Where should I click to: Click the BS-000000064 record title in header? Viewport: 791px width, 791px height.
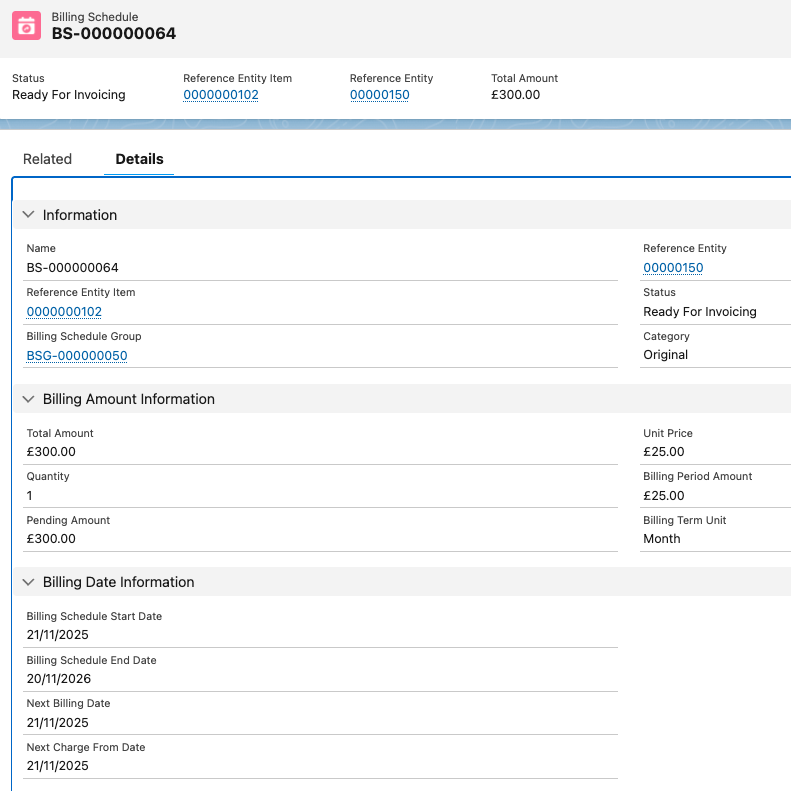coord(114,34)
